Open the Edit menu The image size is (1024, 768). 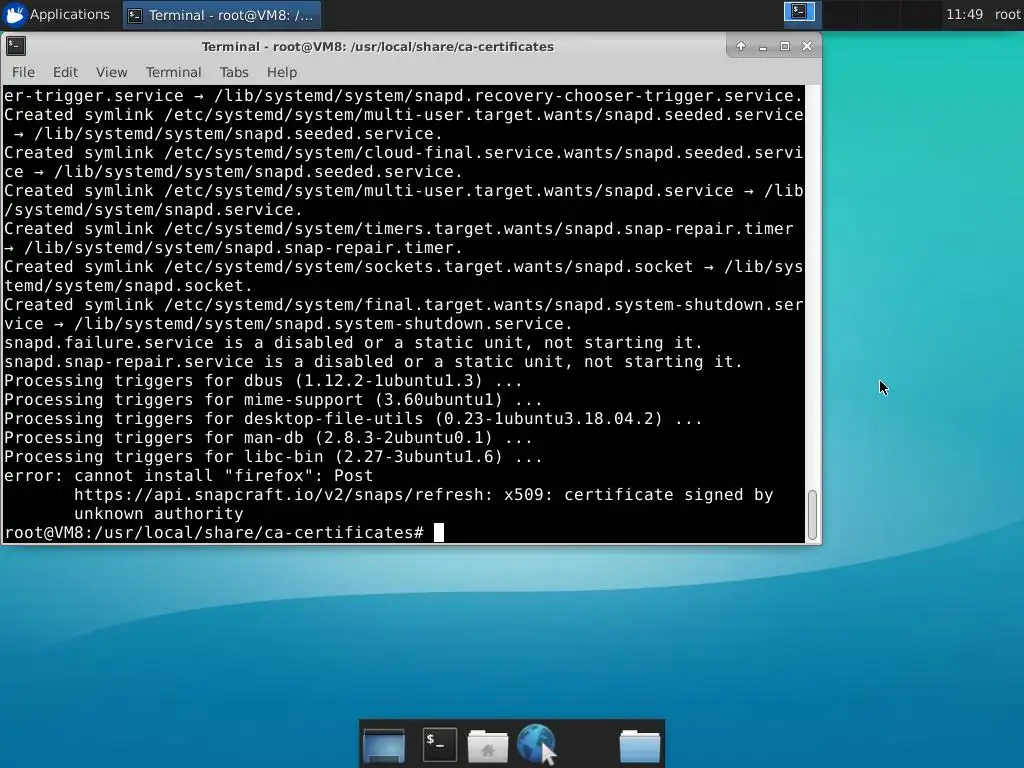[x=65, y=72]
